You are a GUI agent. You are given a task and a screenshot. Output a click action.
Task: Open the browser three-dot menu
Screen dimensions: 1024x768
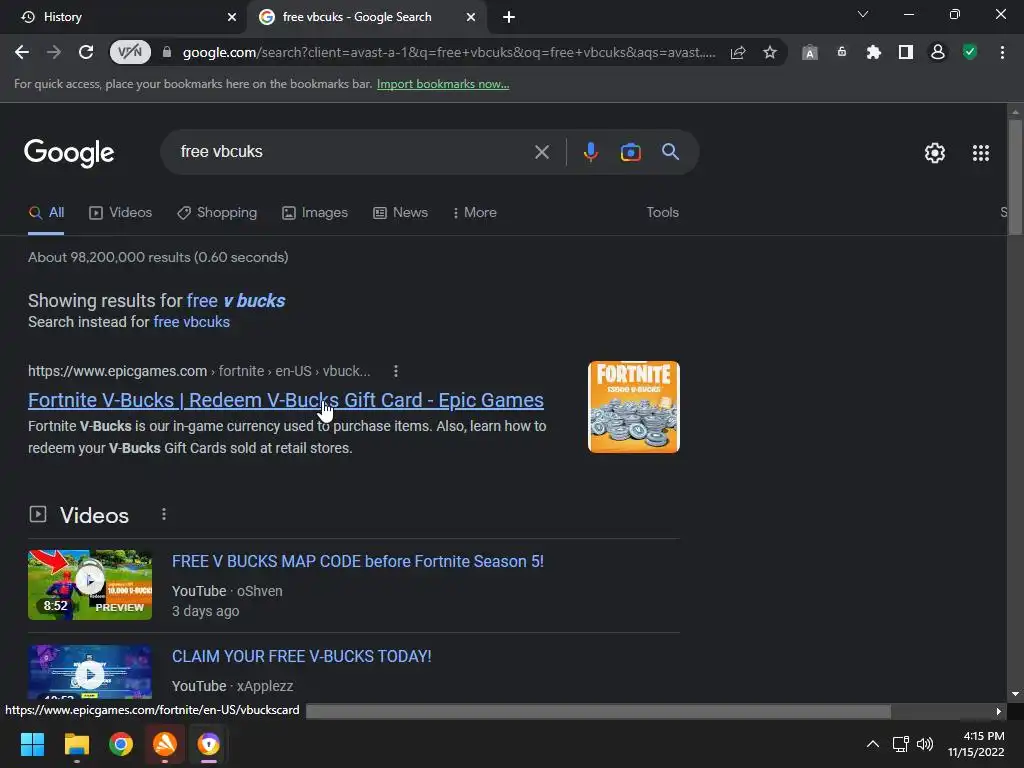(x=1002, y=52)
